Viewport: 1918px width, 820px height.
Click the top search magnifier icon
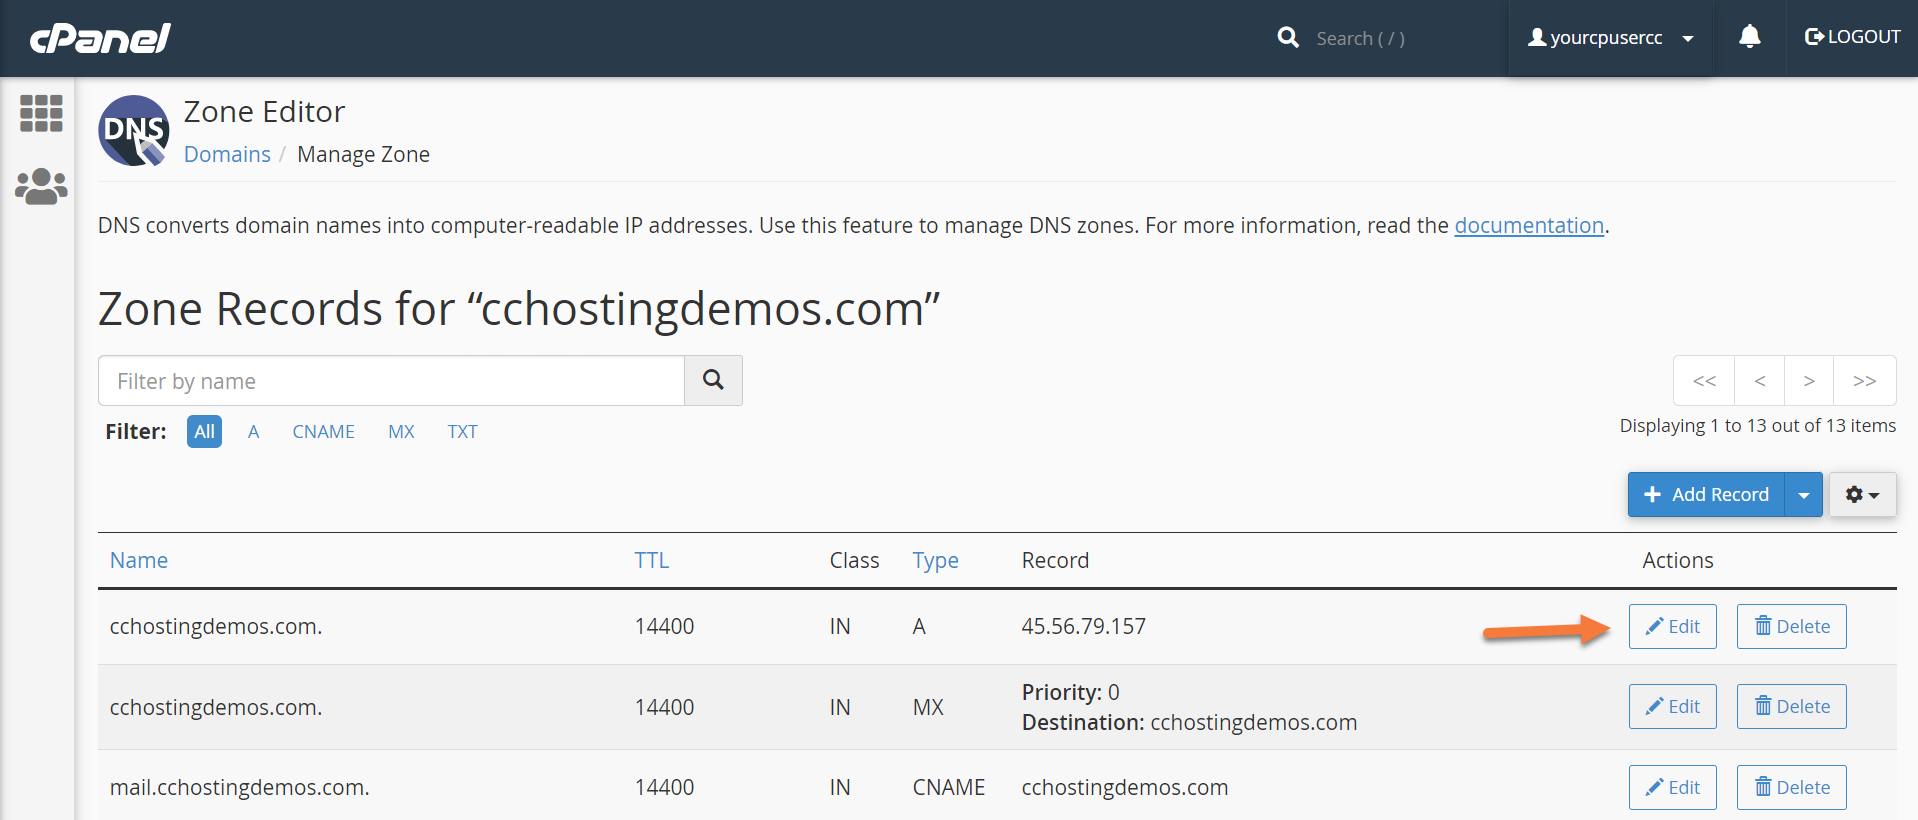[x=1288, y=38]
